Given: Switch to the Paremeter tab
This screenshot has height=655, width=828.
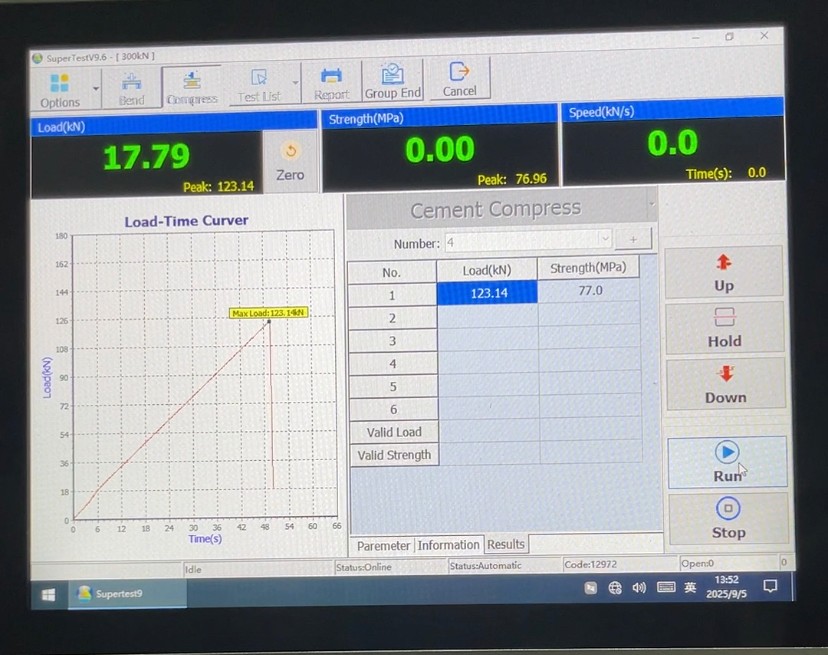Looking at the screenshot, I should pyautogui.click(x=383, y=546).
